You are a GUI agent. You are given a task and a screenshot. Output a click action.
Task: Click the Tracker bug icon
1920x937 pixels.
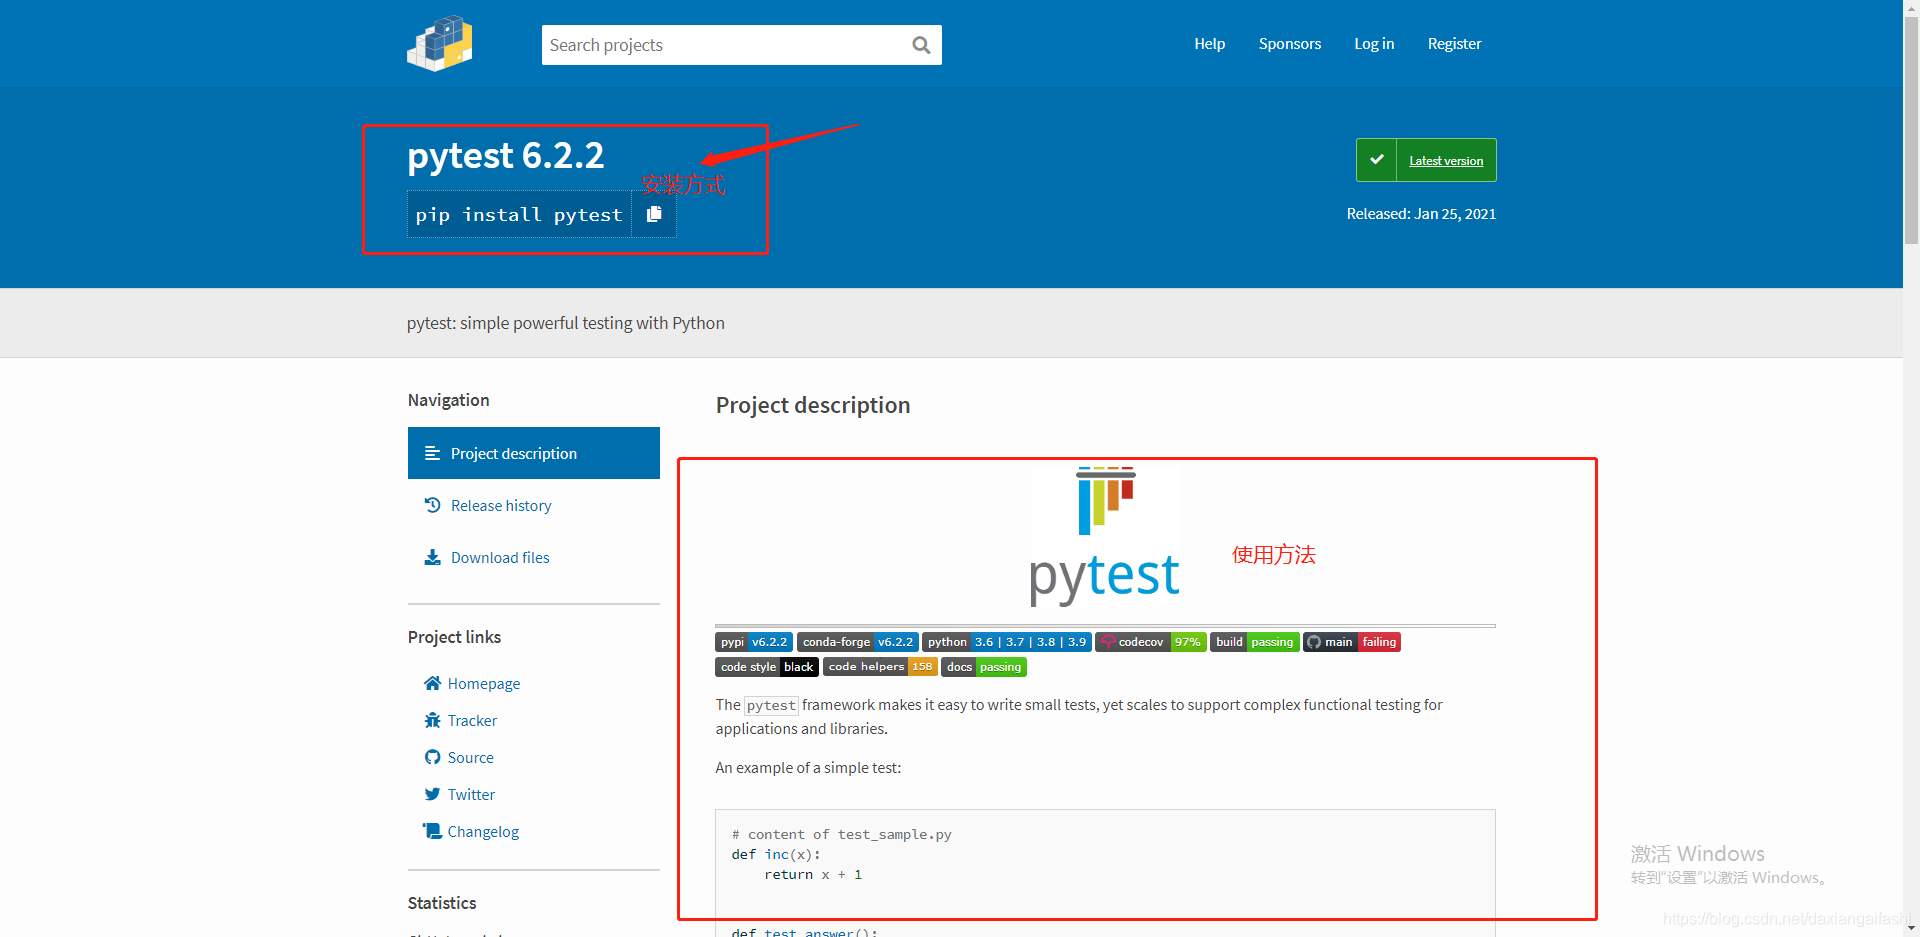[433, 720]
